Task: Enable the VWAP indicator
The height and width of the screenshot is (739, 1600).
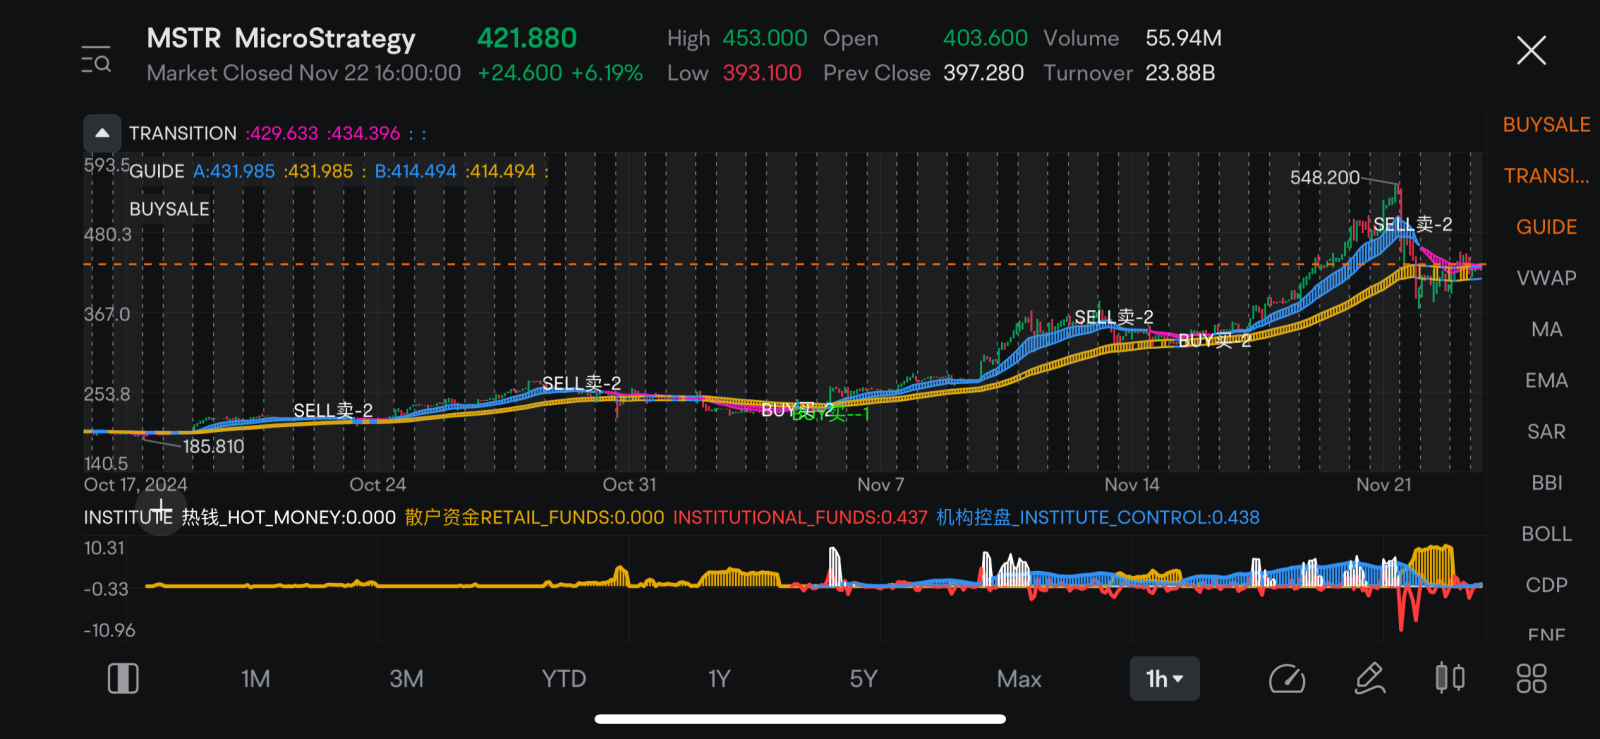Action: [1546, 278]
